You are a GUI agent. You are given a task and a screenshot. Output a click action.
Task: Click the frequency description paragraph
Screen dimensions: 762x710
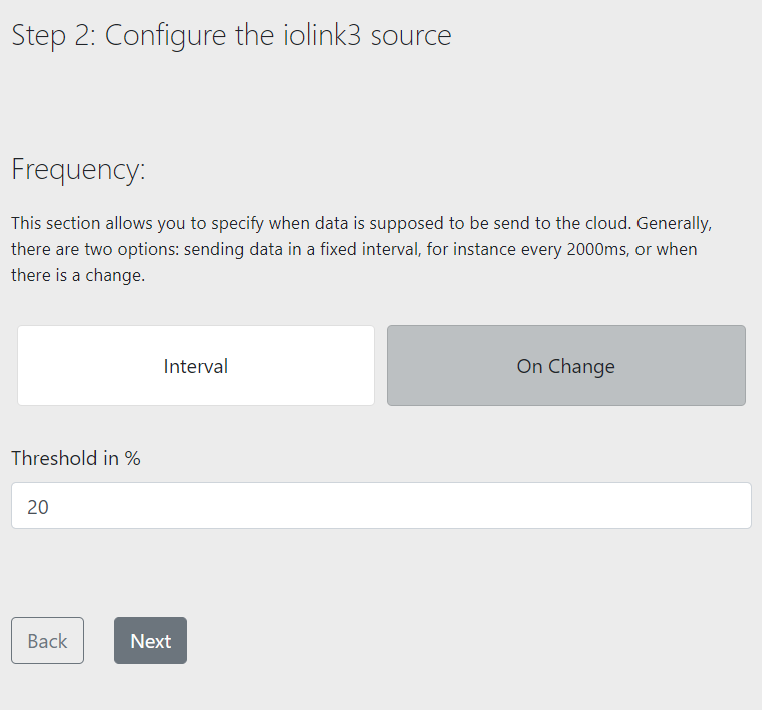point(361,248)
